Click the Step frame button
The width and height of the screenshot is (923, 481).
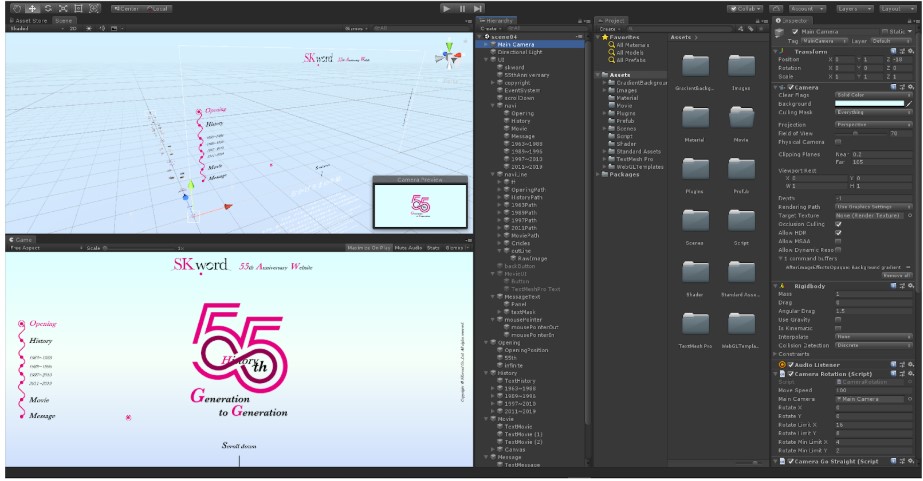(478, 9)
